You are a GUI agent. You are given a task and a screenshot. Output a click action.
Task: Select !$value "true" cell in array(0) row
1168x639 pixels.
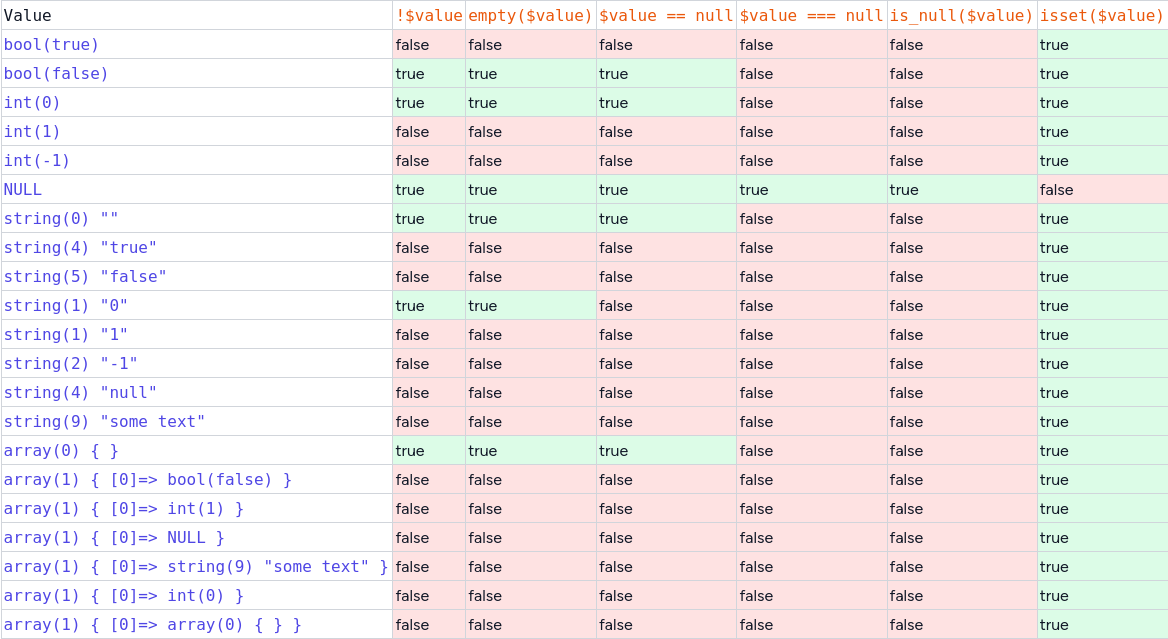tap(429, 451)
